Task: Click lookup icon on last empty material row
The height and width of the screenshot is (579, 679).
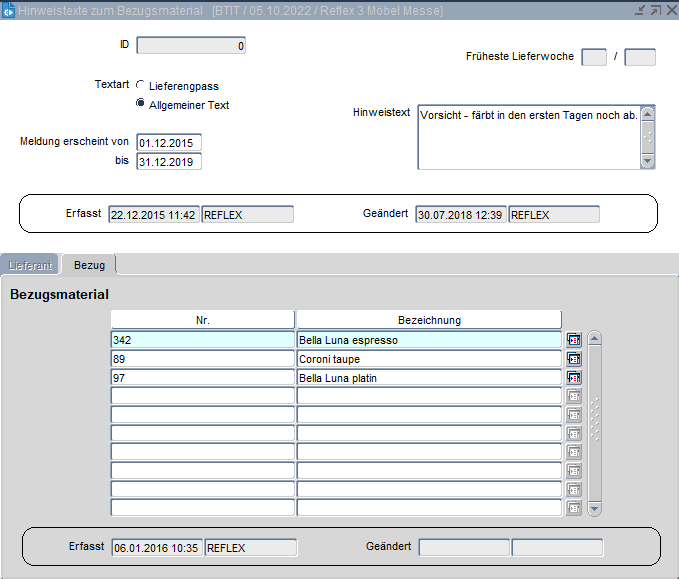Action: click(x=574, y=508)
